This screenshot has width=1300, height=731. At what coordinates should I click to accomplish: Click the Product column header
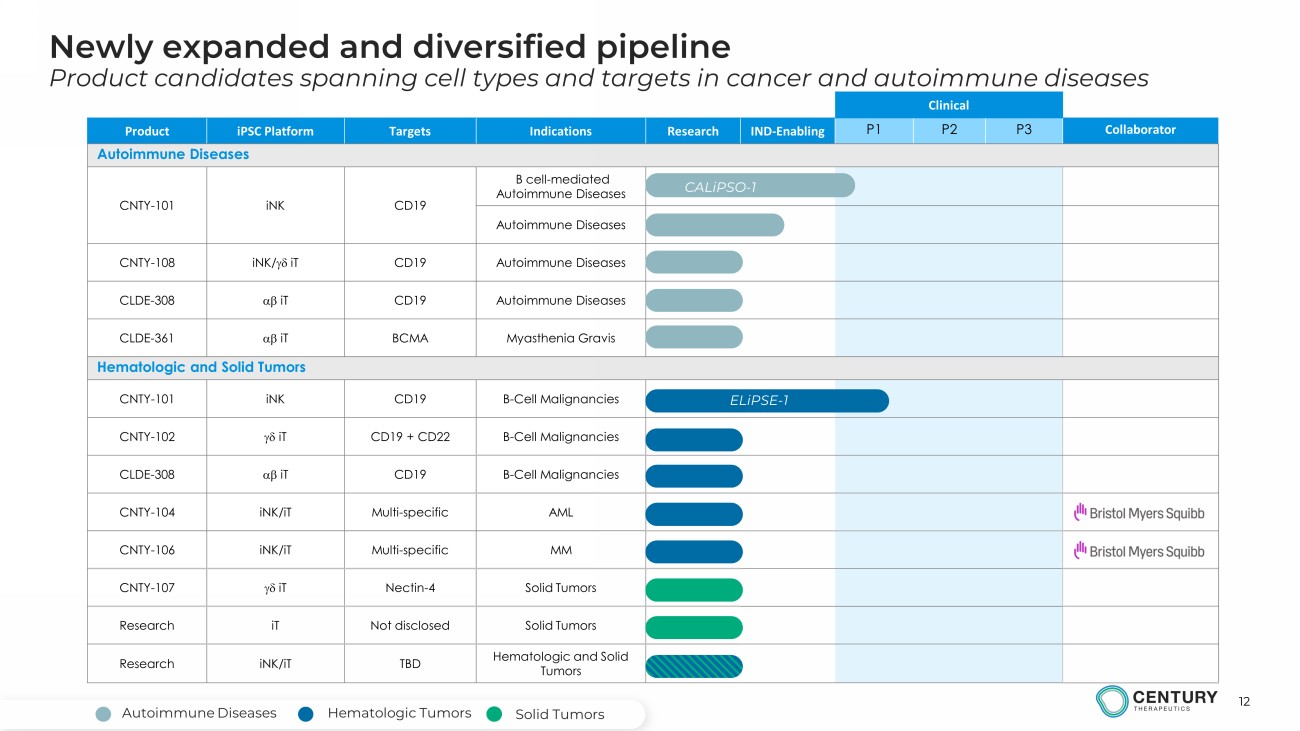[147, 131]
